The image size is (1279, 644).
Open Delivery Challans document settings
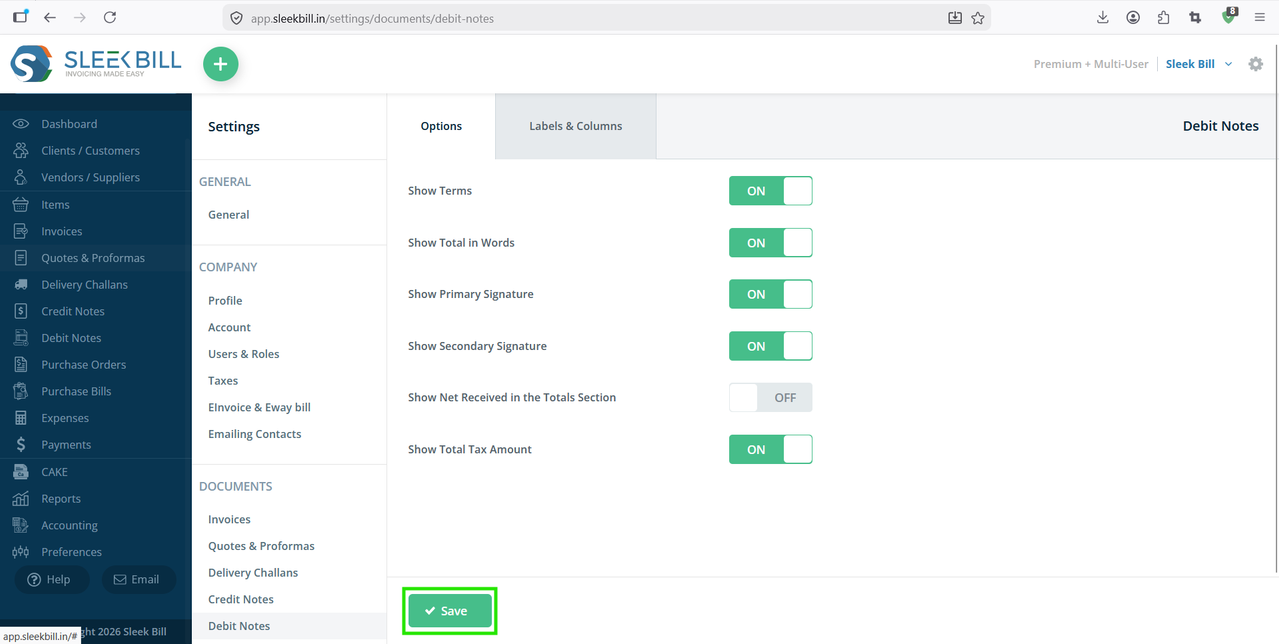(x=253, y=573)
